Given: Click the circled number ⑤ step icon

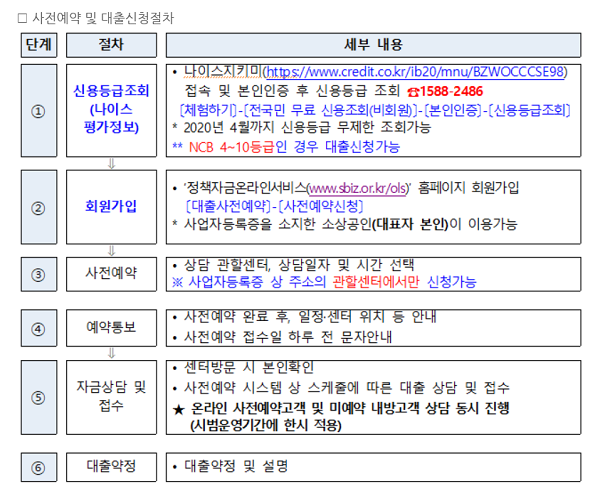Looking at the screenshot, I should point(37,397).
